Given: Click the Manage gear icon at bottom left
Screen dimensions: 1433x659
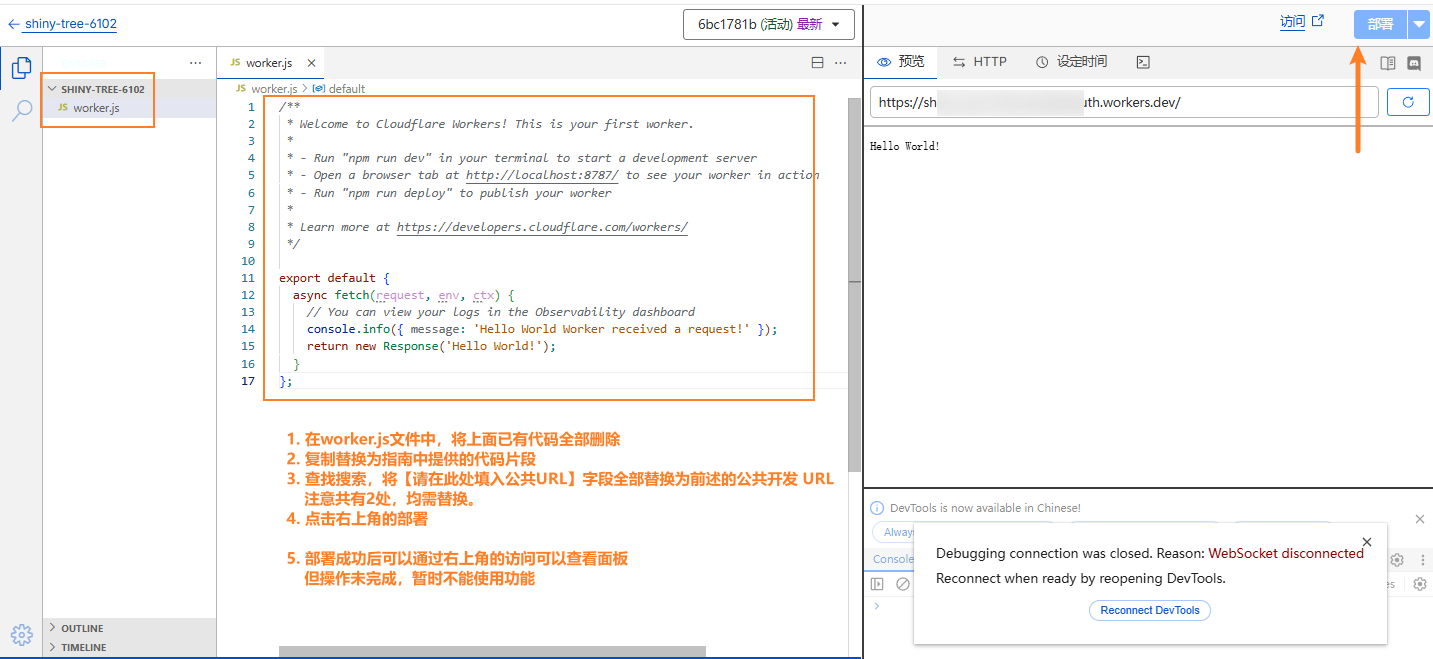Looking at the screenshot, I should tap(21, 634).
